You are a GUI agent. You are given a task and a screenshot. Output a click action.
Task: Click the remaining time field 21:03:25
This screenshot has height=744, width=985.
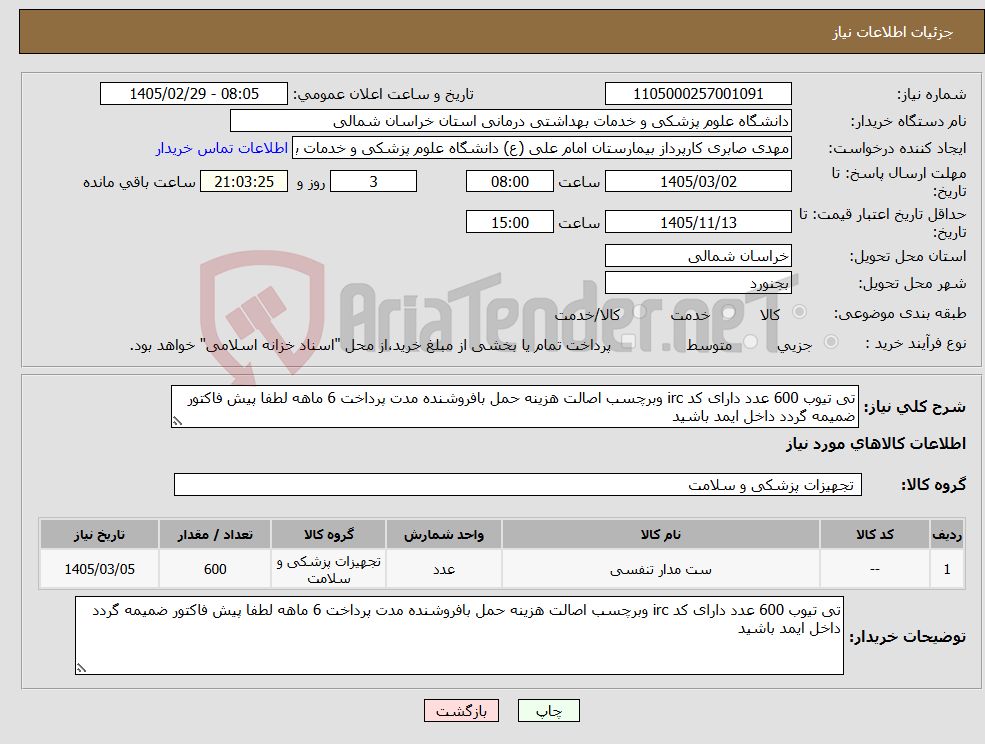point(244,182)
